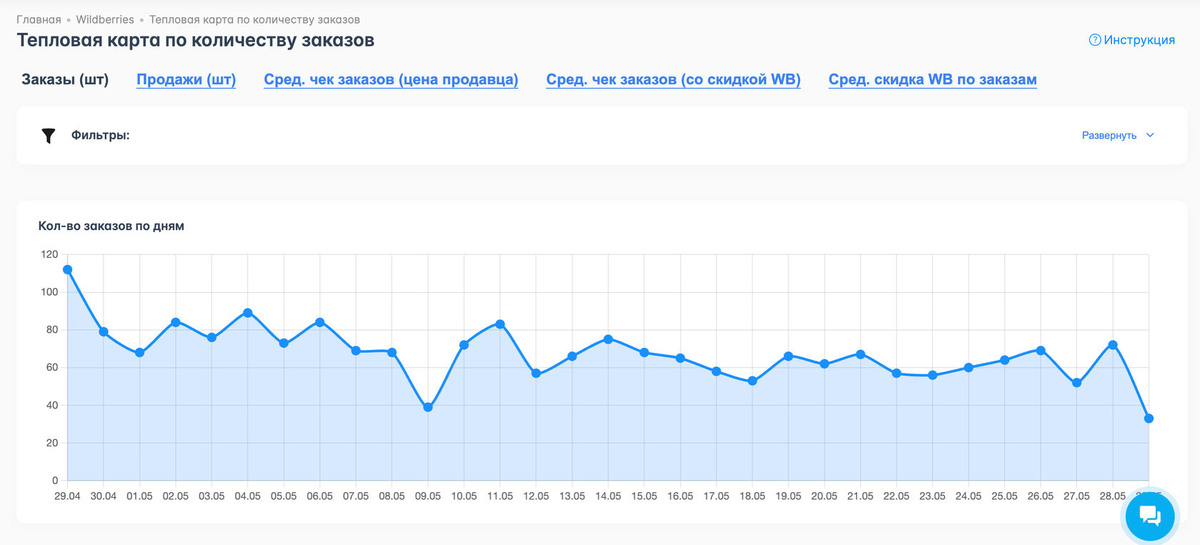Open Сред. чек заказов (со скидкой WB) tab
The height and width of the screenshot is (545, 1200).
[x=673, y=80]
